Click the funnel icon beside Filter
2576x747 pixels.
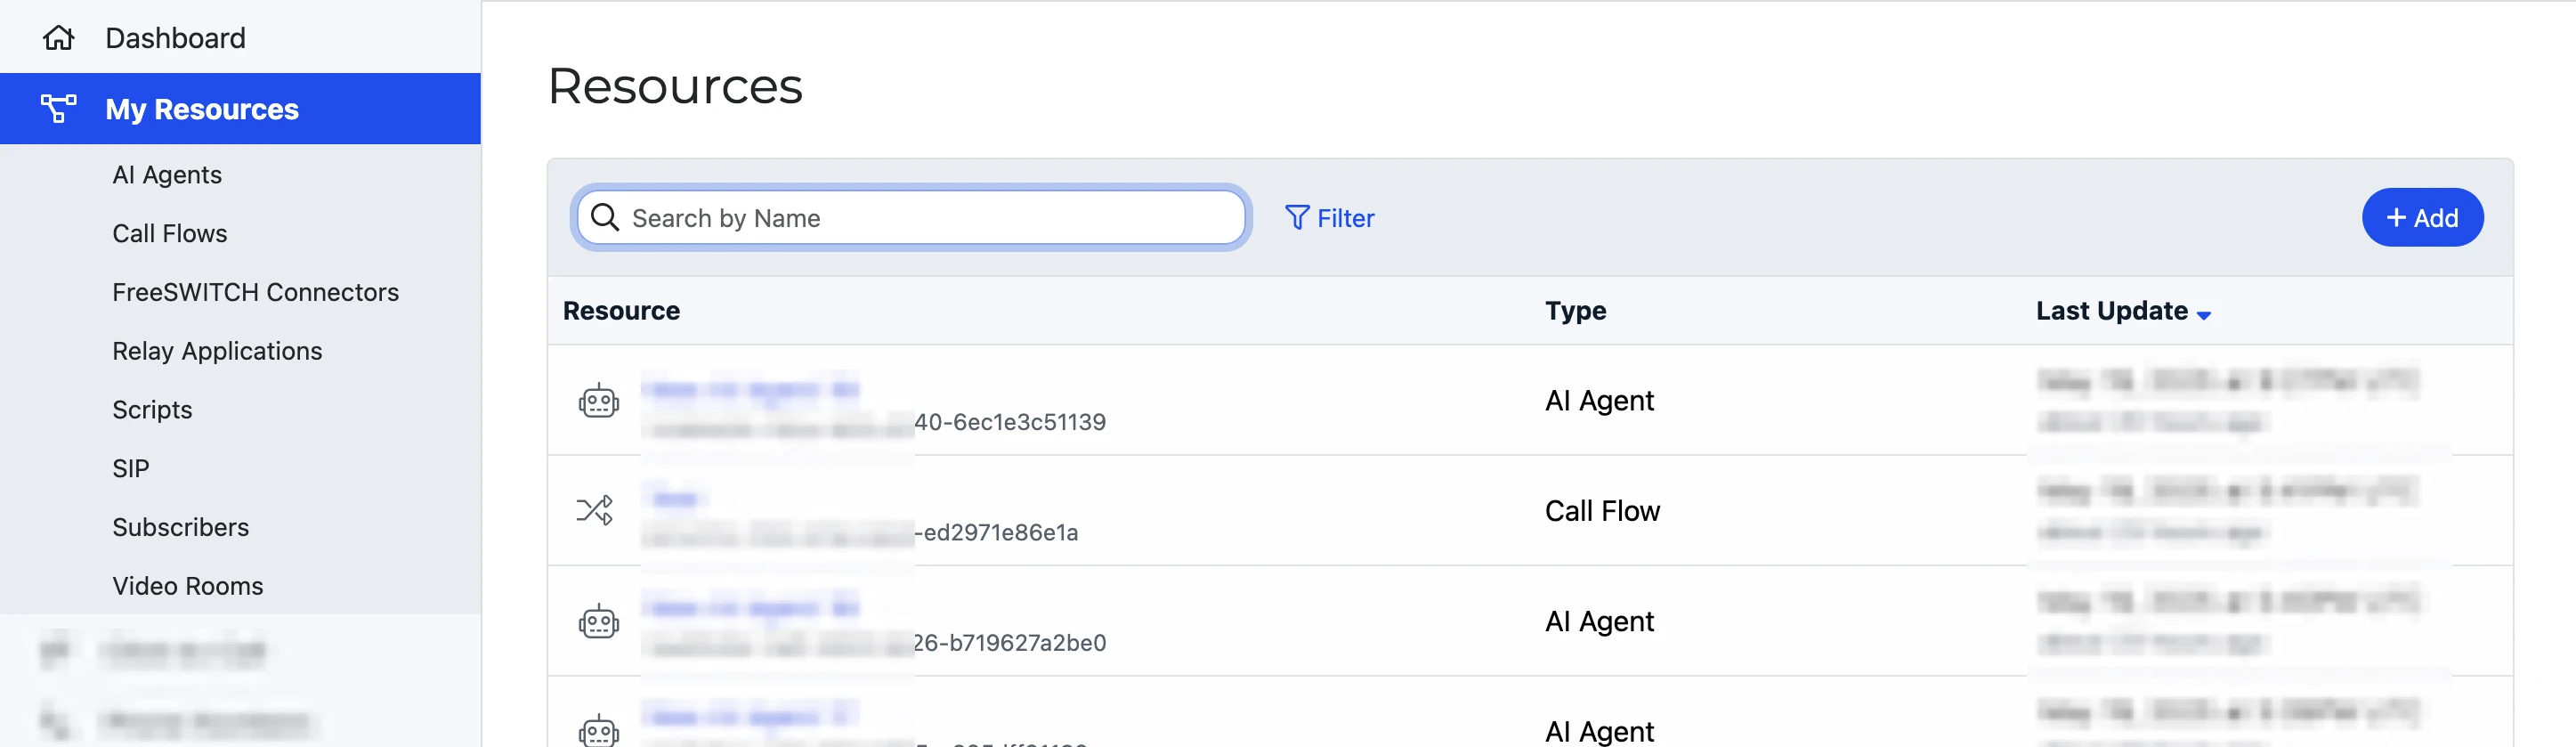click(1296, 217)
